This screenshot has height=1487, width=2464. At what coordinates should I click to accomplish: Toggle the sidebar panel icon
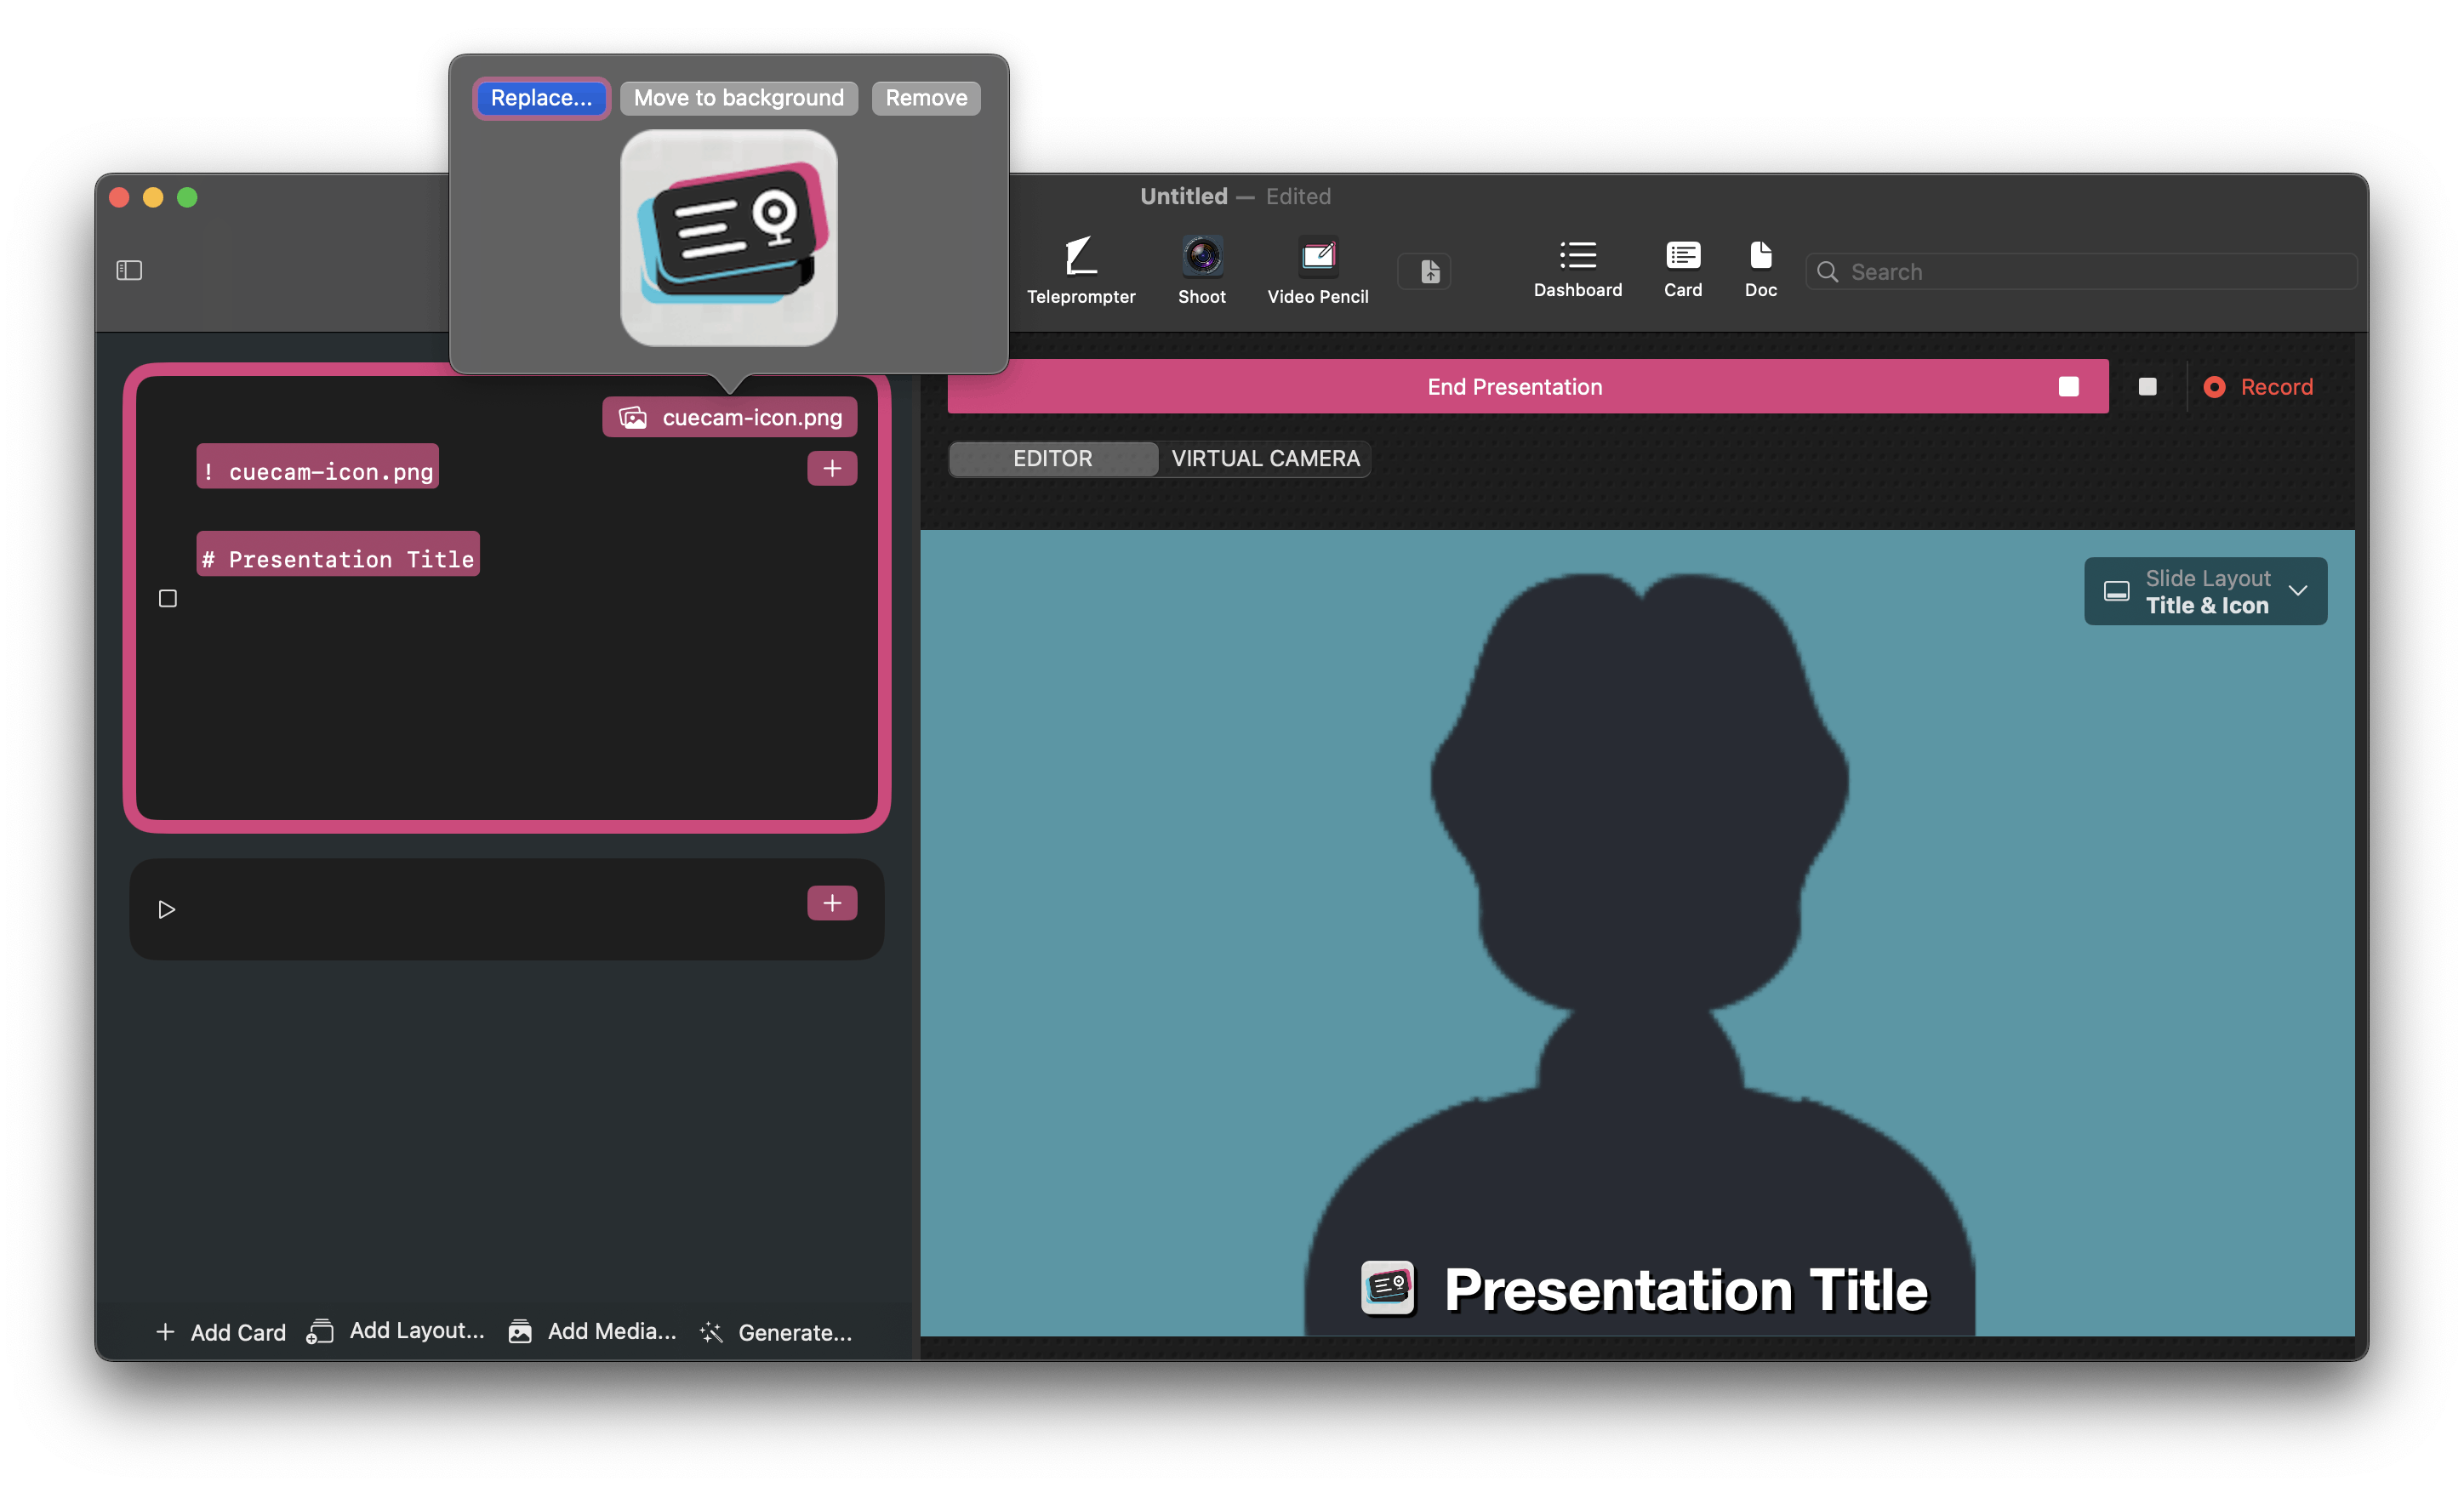129,270
